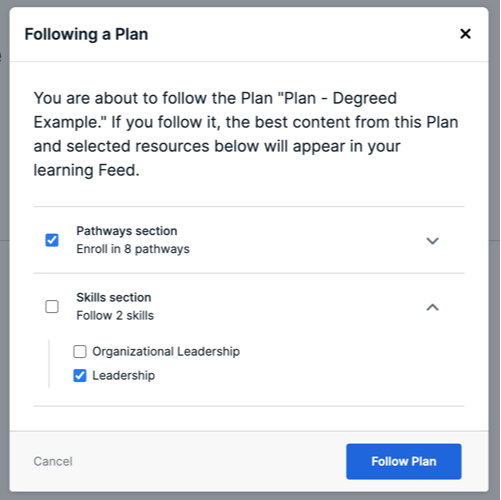Click the vertical indent line beside the skills list
The width and height of the screenshot is (501, 500).
coord(49,363)
